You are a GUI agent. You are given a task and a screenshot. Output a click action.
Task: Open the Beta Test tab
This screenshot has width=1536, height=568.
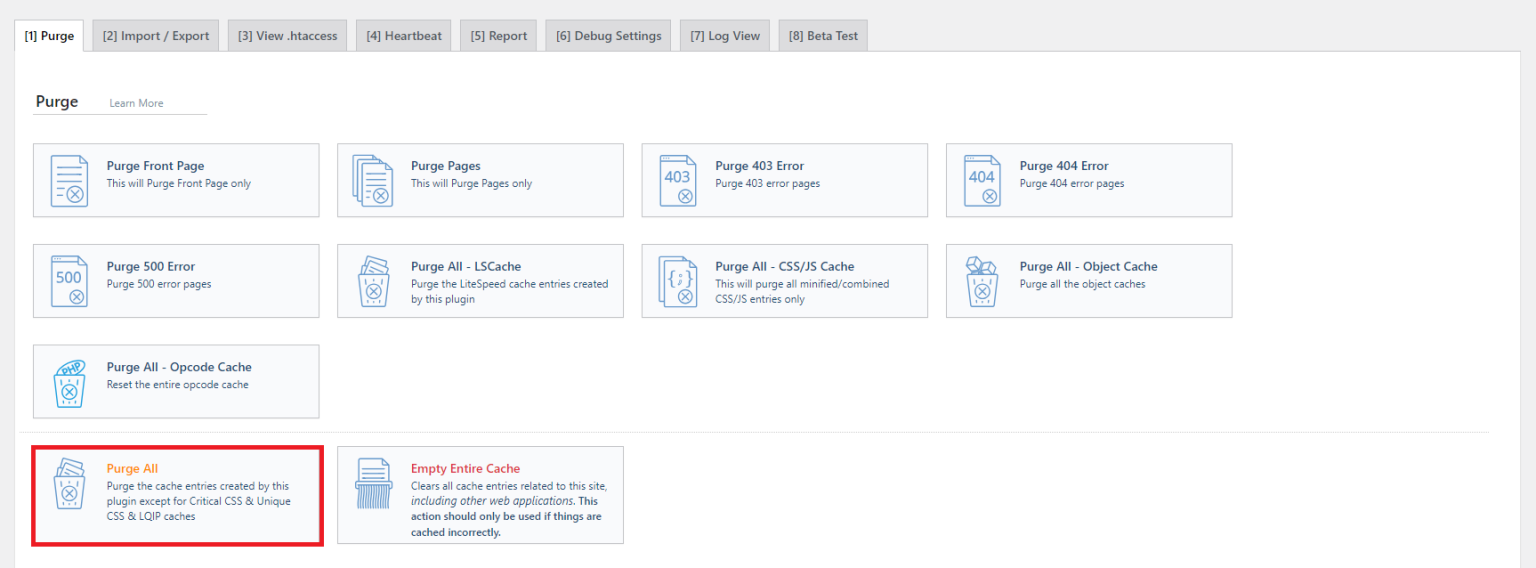point(823,36)
